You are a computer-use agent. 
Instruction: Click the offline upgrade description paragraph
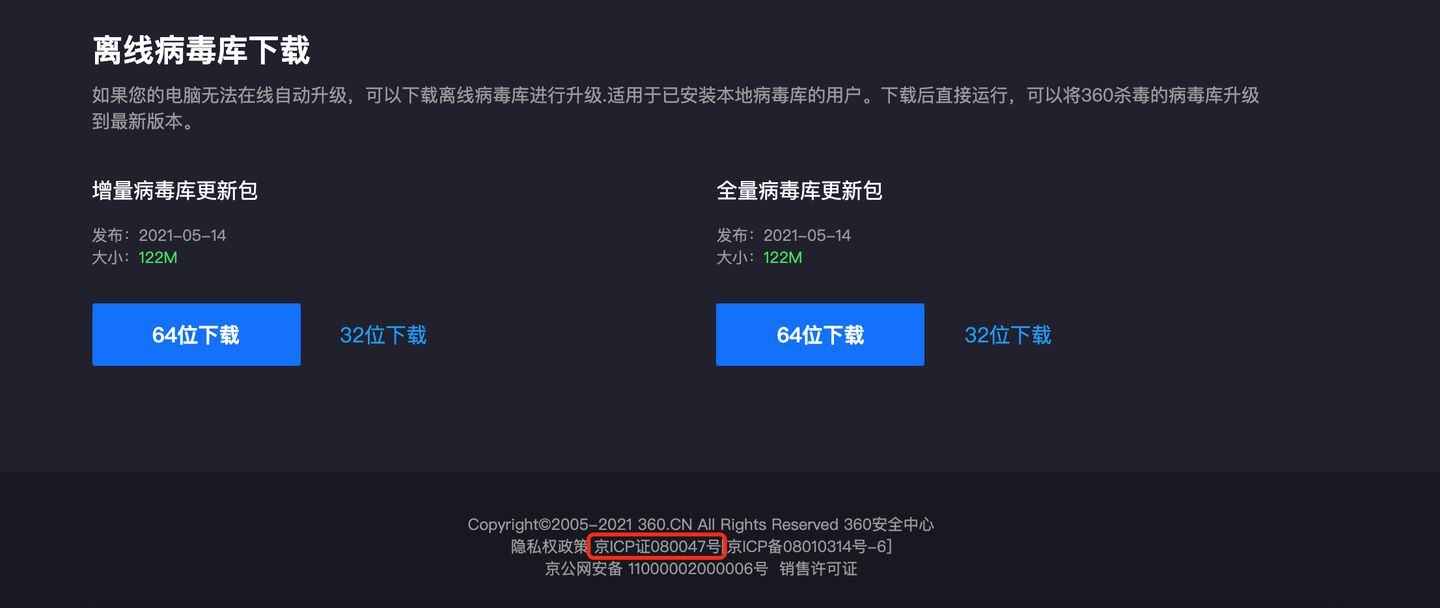pyautogui.click(x=676, y=108)
